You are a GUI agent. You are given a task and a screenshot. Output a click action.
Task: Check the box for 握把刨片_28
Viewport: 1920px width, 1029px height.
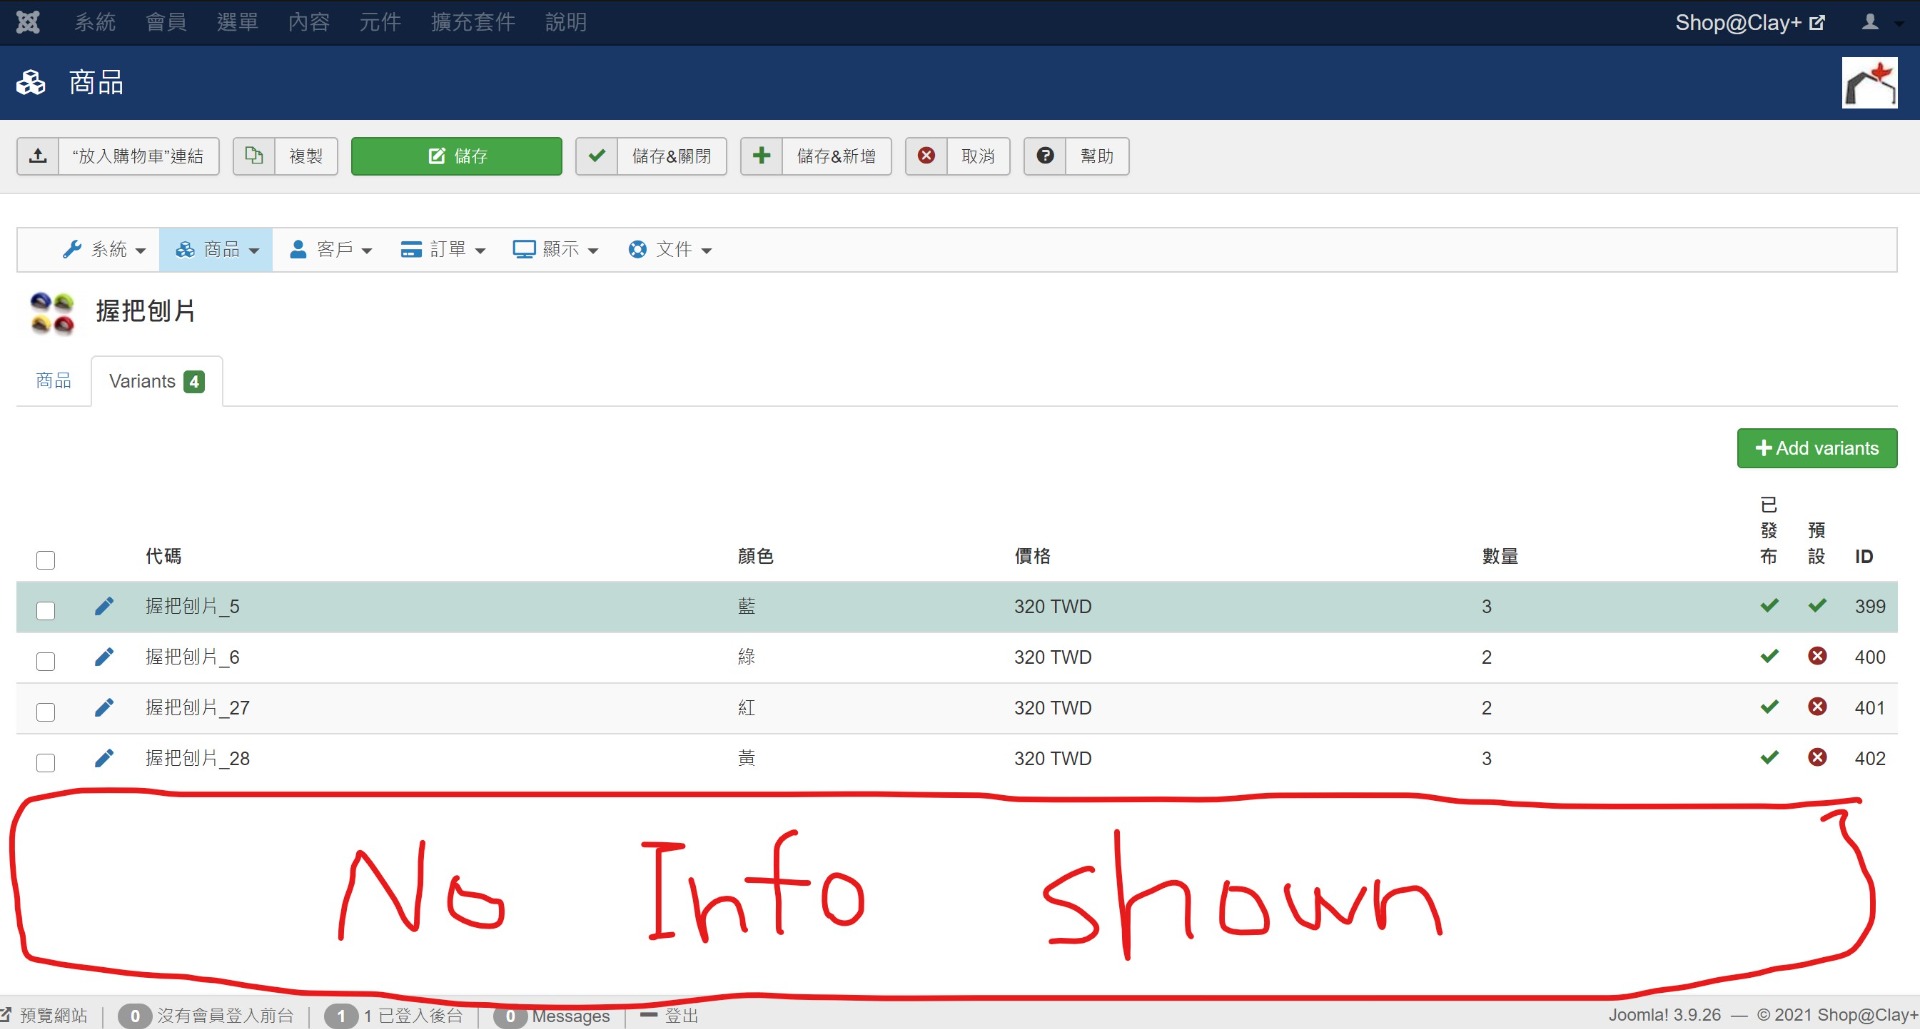click(45, 763)
